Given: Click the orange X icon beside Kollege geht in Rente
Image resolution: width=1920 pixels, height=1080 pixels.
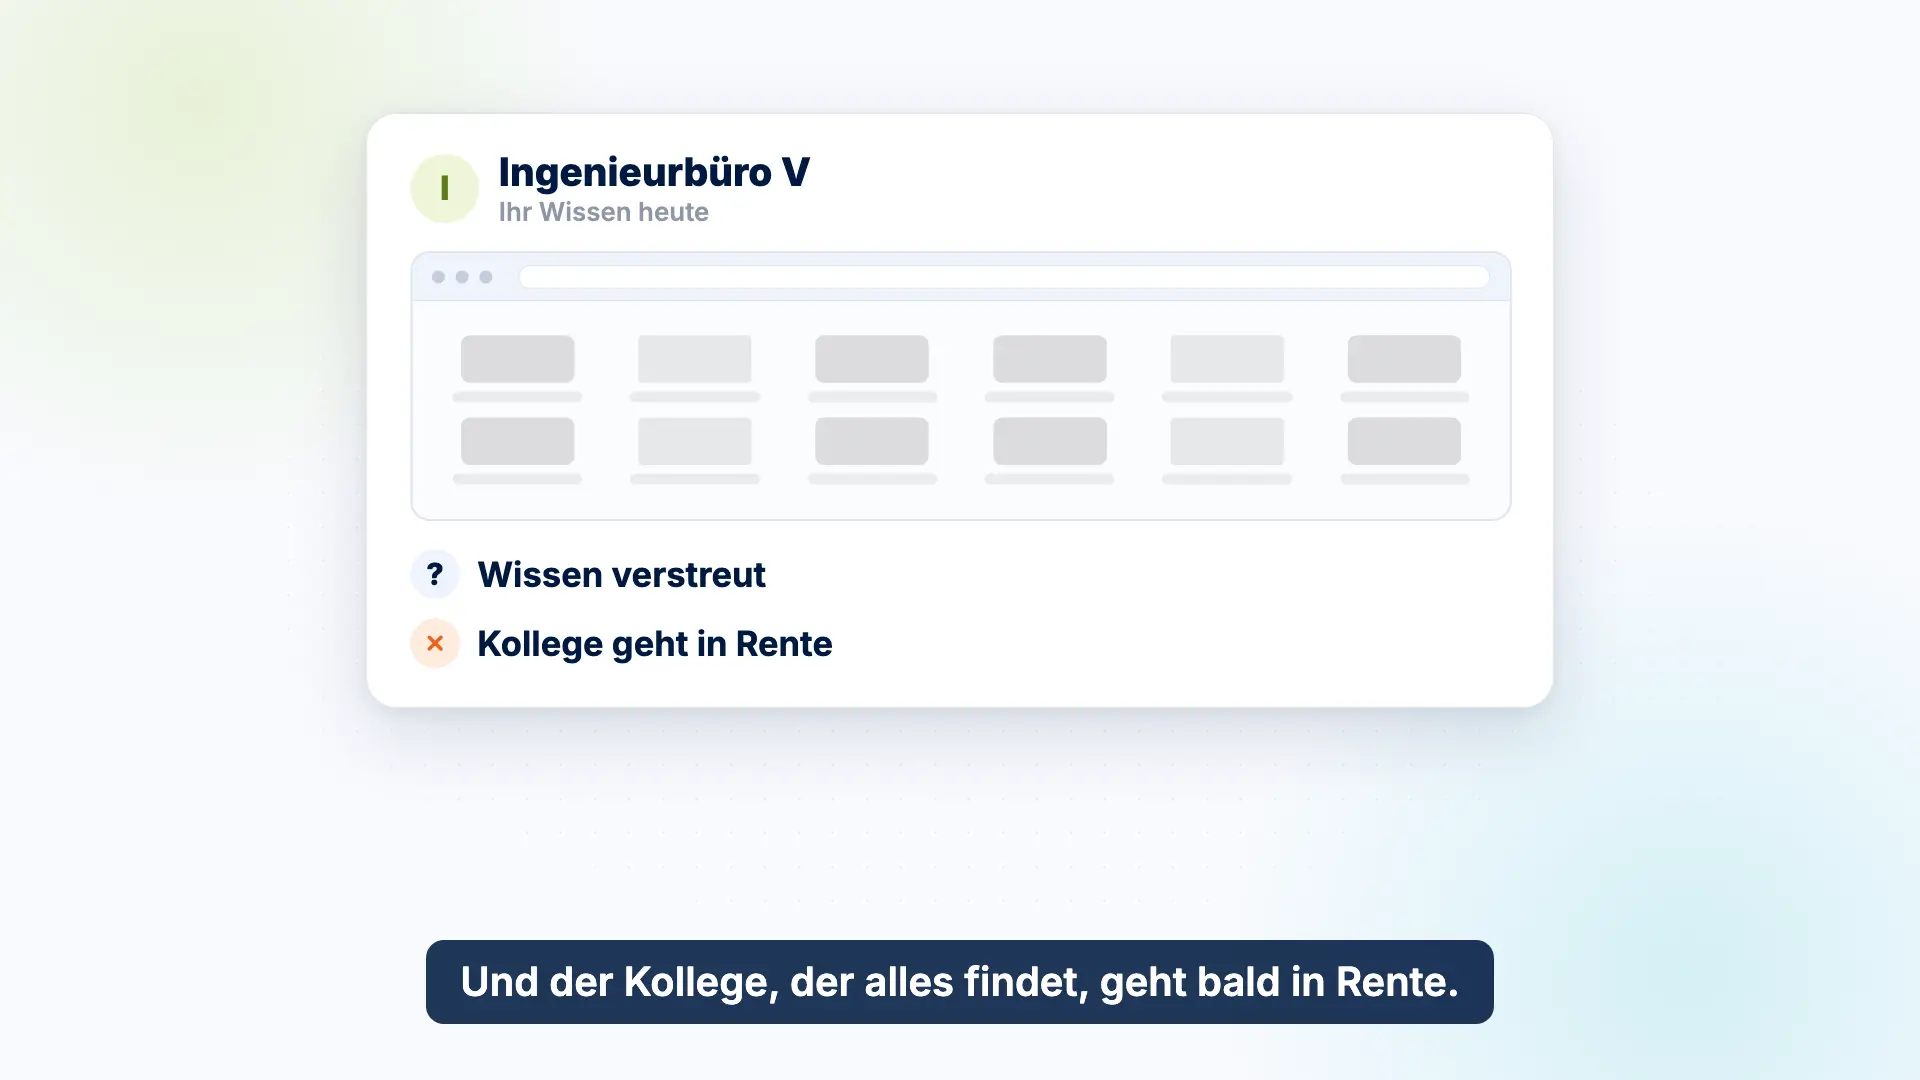Looking at the screenshot, I should coord(435,643).
